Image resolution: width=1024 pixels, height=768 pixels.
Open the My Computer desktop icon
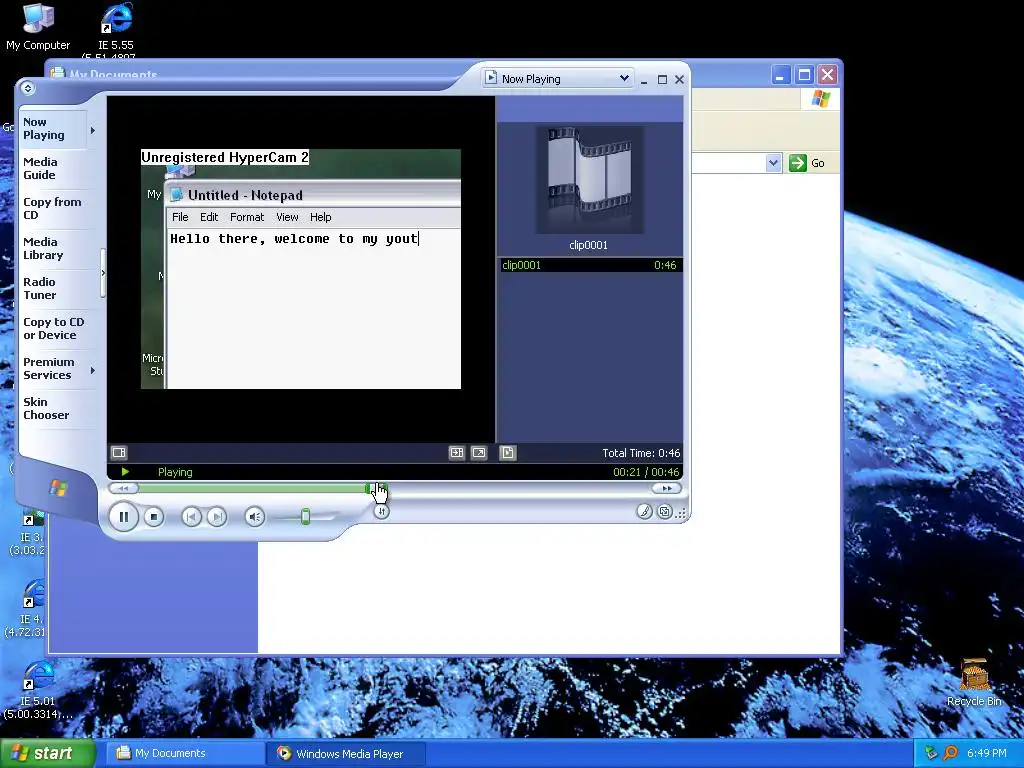(x=38, y=27)
